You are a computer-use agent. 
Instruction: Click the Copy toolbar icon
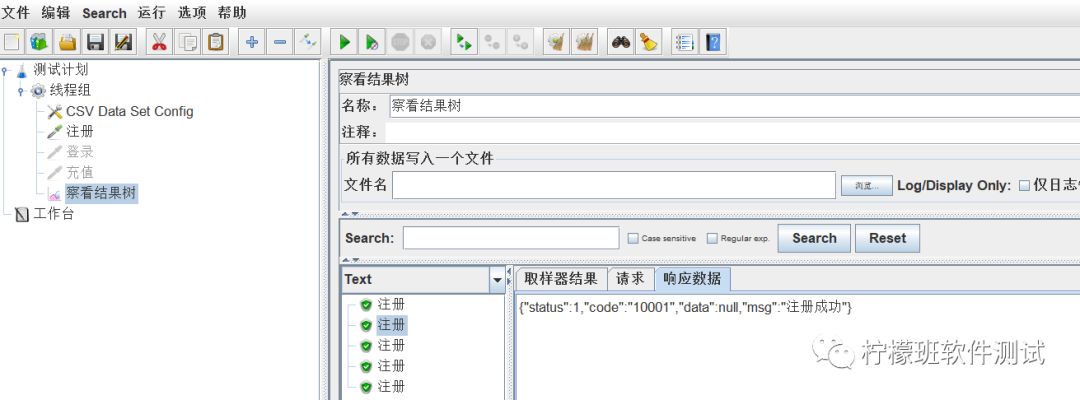[x=187, y=43]
